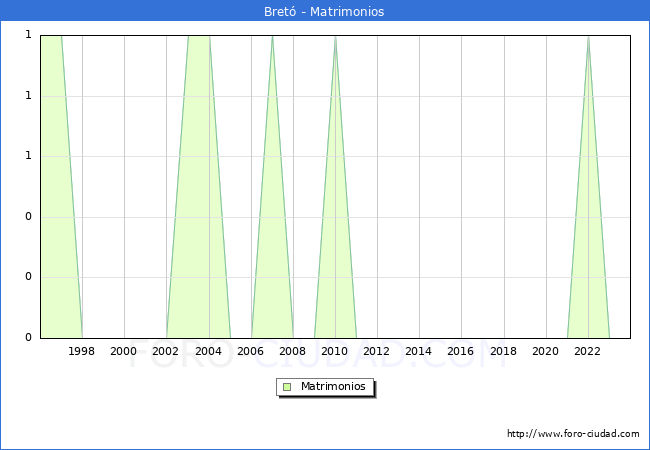This screenshot has height=450, width=650.
Task: Open the foro-ciudad.com URL text
Action: click(x=573, y=434)
